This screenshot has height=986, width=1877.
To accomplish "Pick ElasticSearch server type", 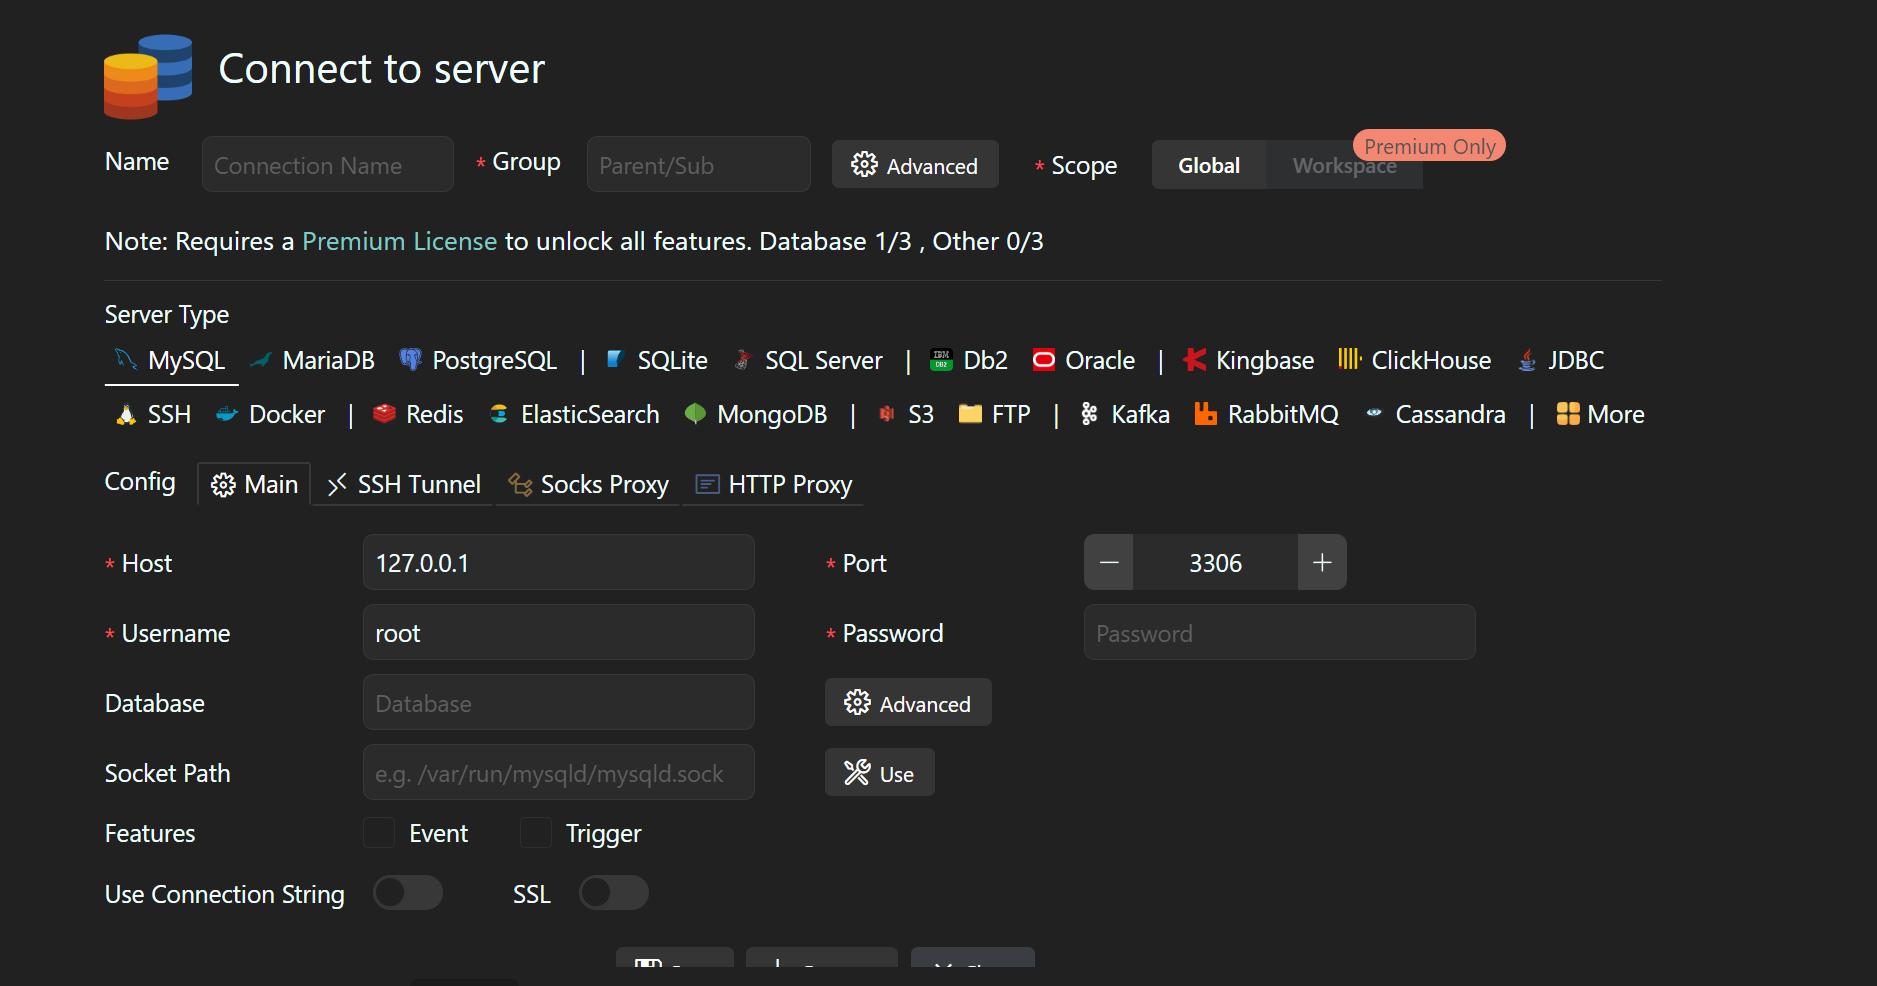I will tap(574, 415).
